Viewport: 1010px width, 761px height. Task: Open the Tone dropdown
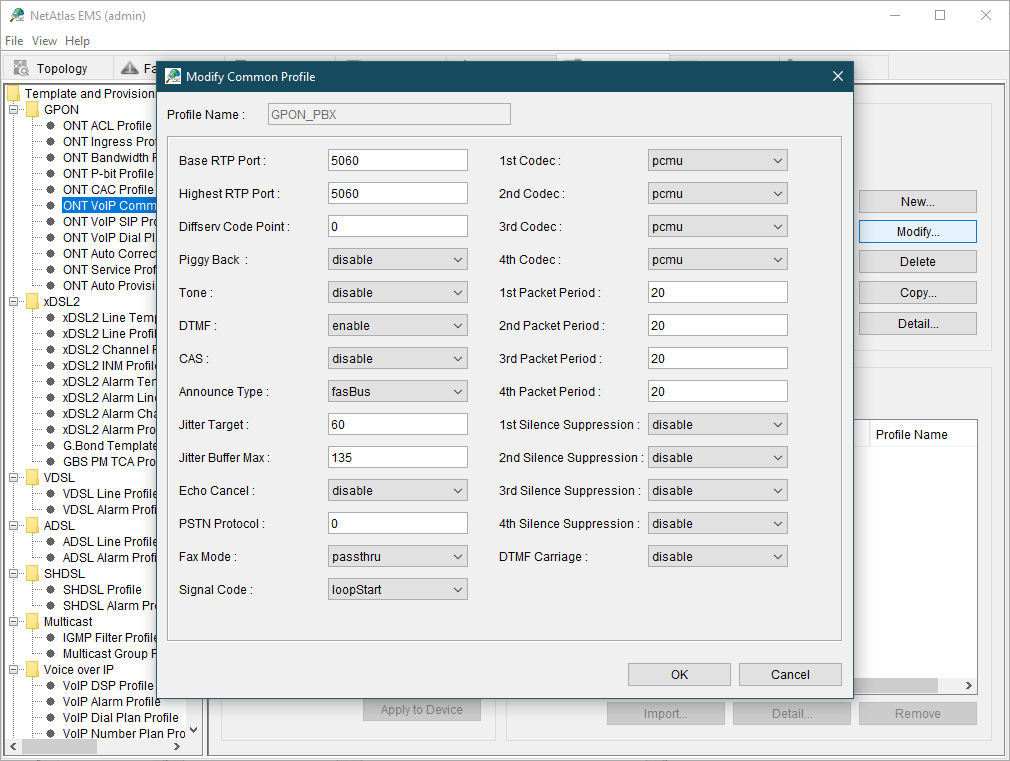click(x=397, y=293)
